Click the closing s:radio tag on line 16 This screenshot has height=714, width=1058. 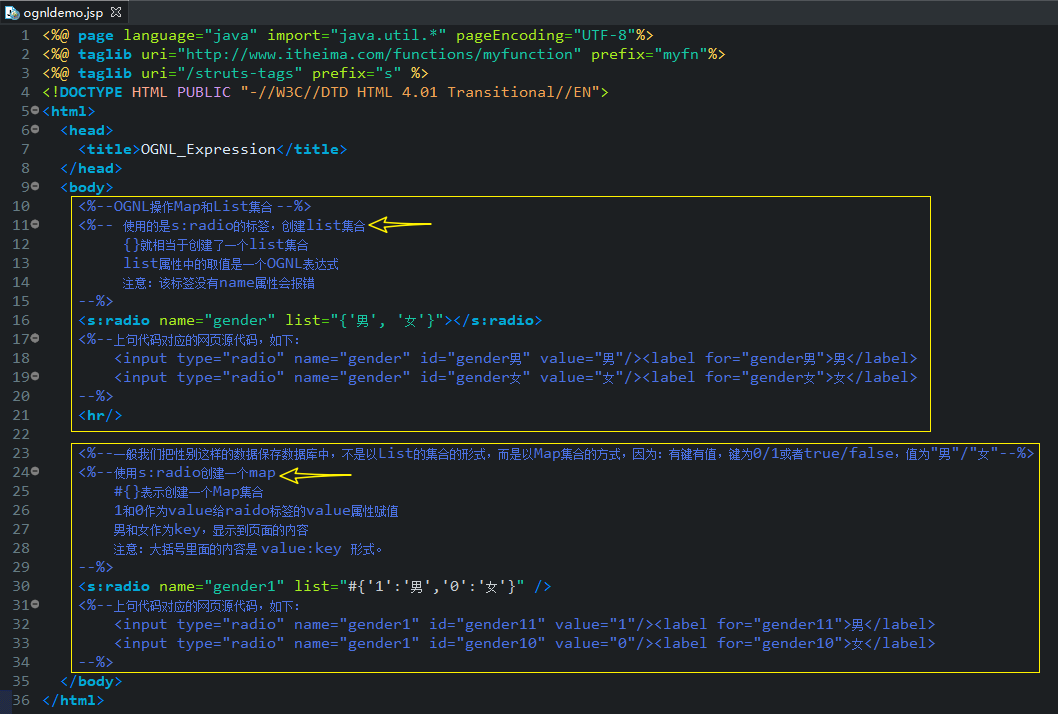tap(498, 321)
